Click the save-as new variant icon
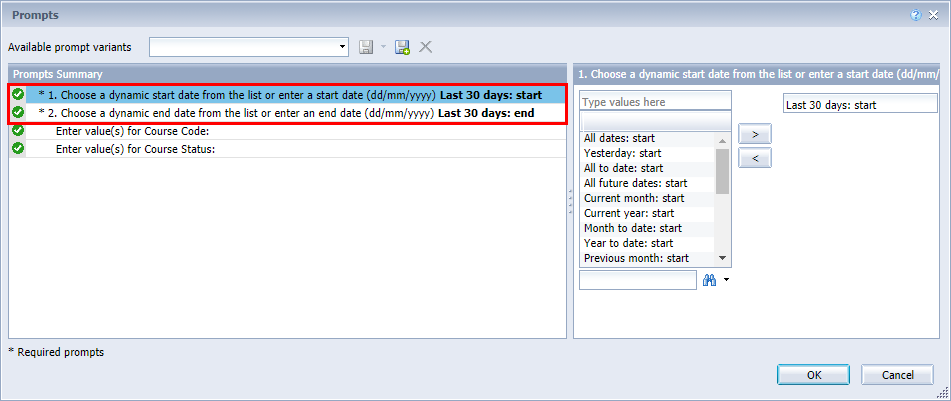Viewport: 951px width, 401px height. tap(402, 47)
